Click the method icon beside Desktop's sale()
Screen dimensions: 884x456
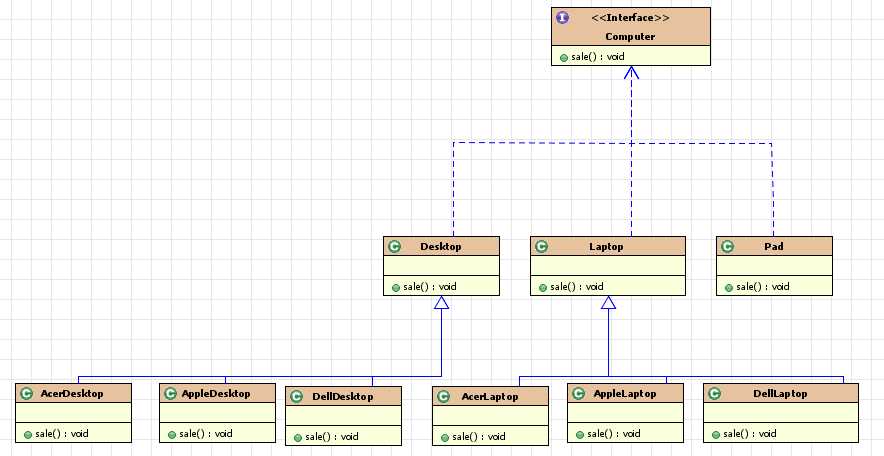point(396,287)
